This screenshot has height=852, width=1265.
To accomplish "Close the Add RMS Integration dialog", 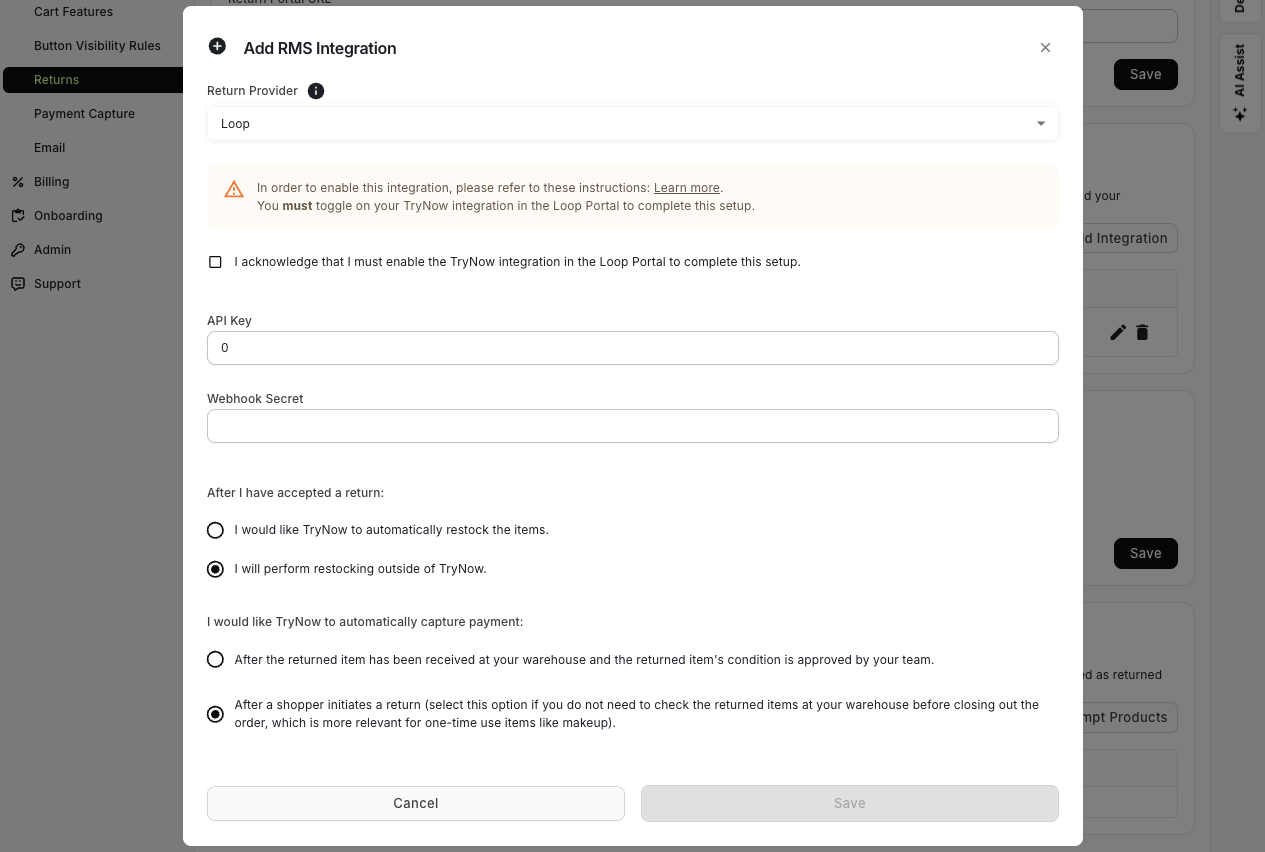I will pyautogui.click(x=1045, y=48).
